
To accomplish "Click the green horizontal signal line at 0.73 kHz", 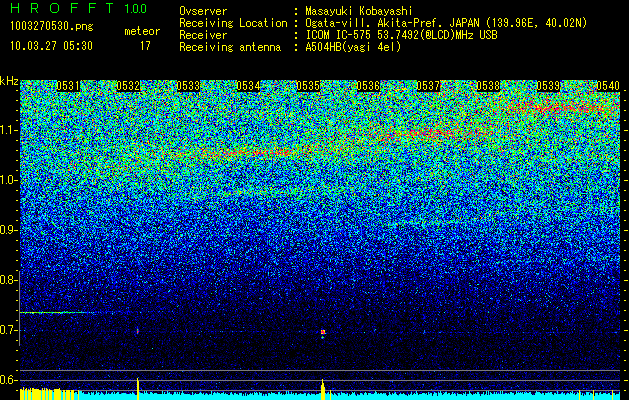I will tap(58, 312).
